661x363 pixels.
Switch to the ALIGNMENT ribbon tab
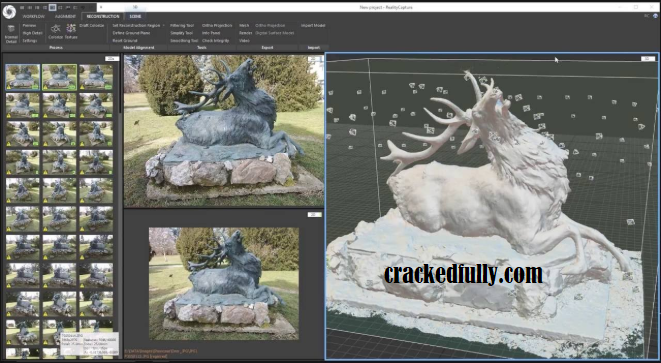[65, 16]
